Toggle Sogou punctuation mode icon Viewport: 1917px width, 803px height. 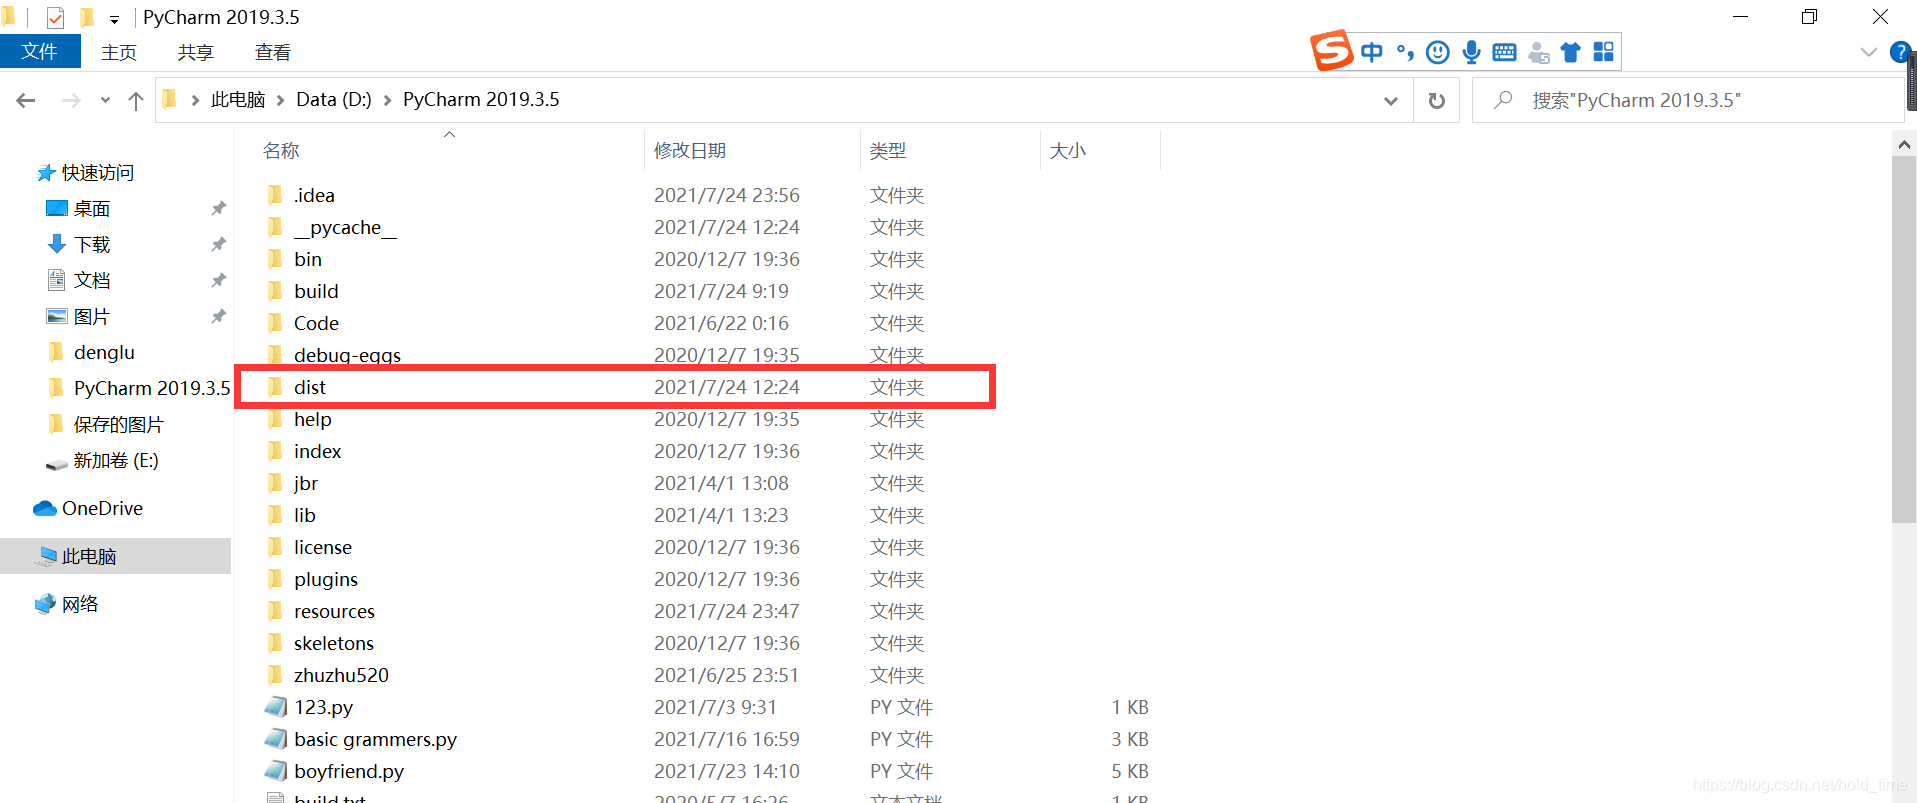1405,52
